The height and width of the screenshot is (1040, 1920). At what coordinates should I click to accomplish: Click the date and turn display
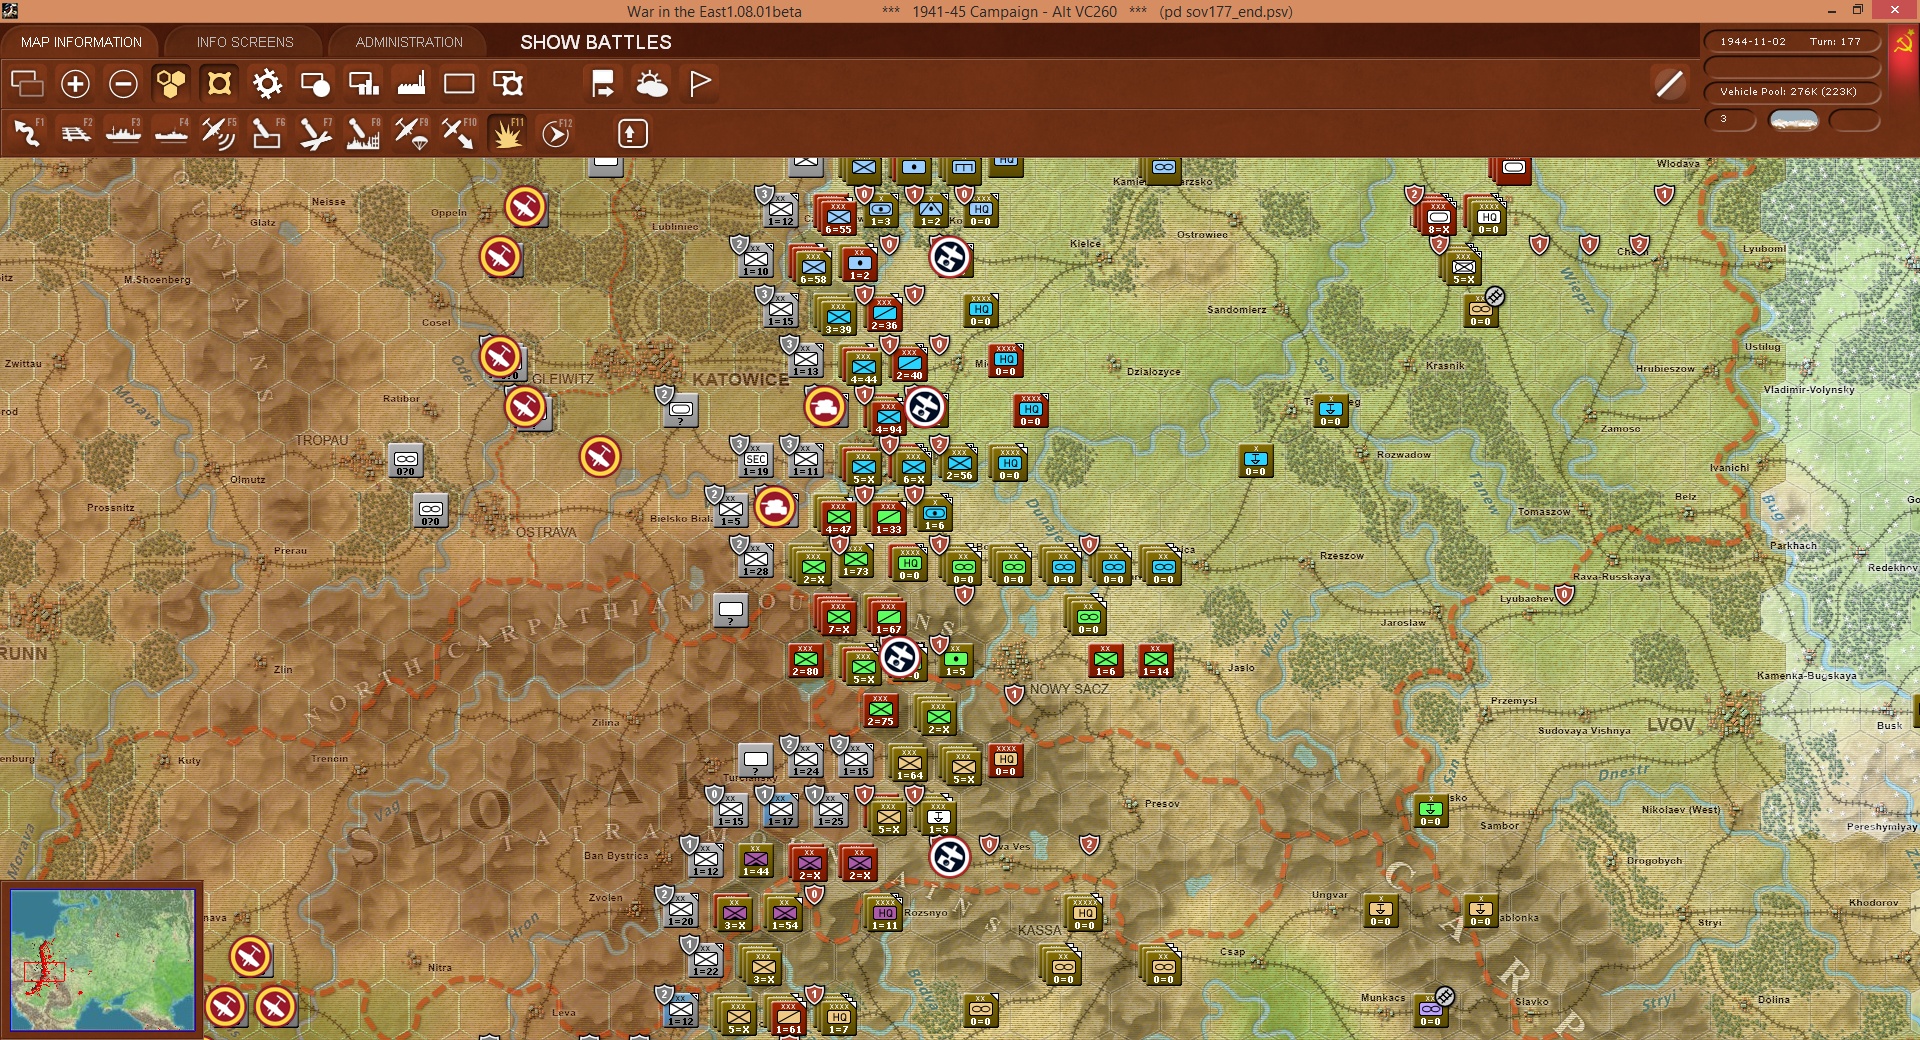coord(1791,42)
